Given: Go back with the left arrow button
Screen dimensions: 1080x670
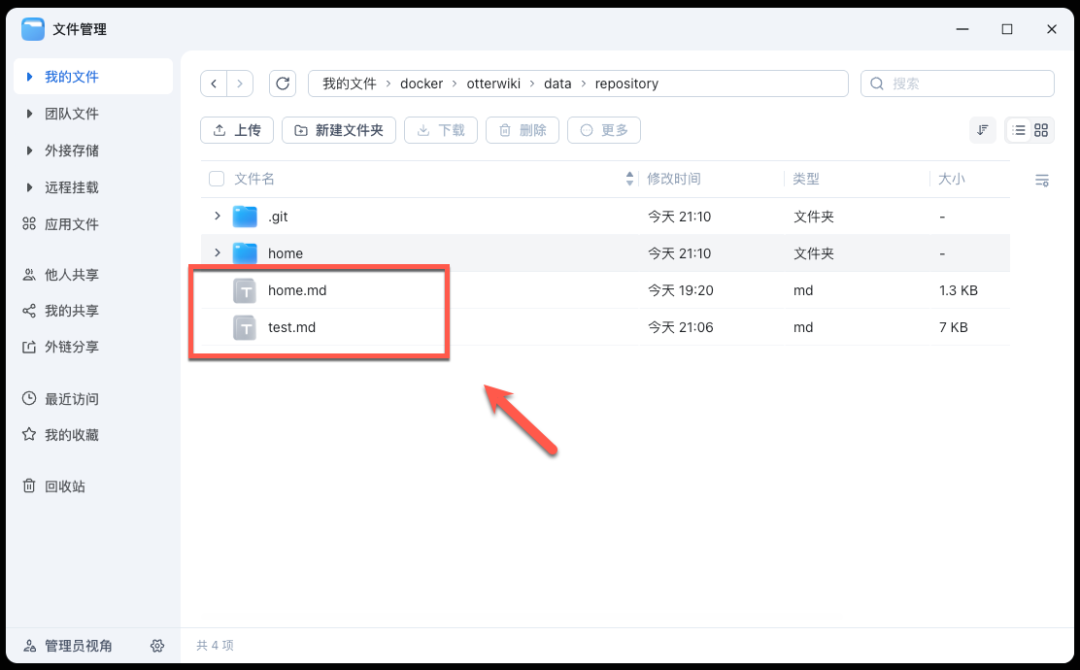Looking at the screenshot, I should click(214, 84).
